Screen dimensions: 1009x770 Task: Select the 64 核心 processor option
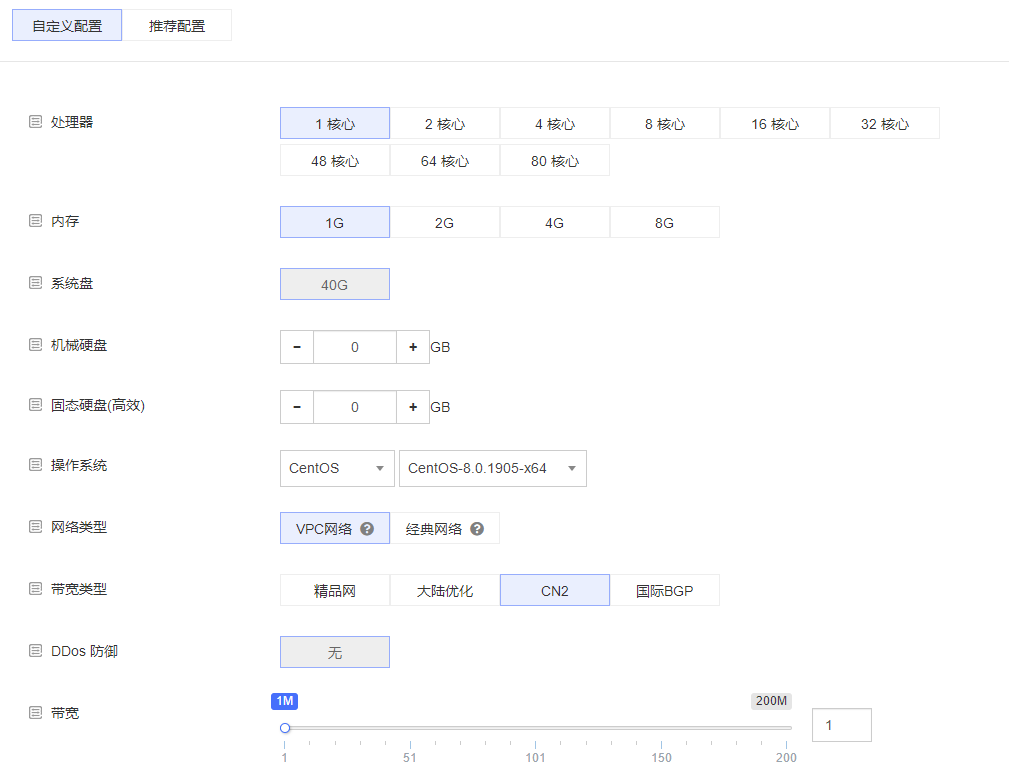point(444,161)
